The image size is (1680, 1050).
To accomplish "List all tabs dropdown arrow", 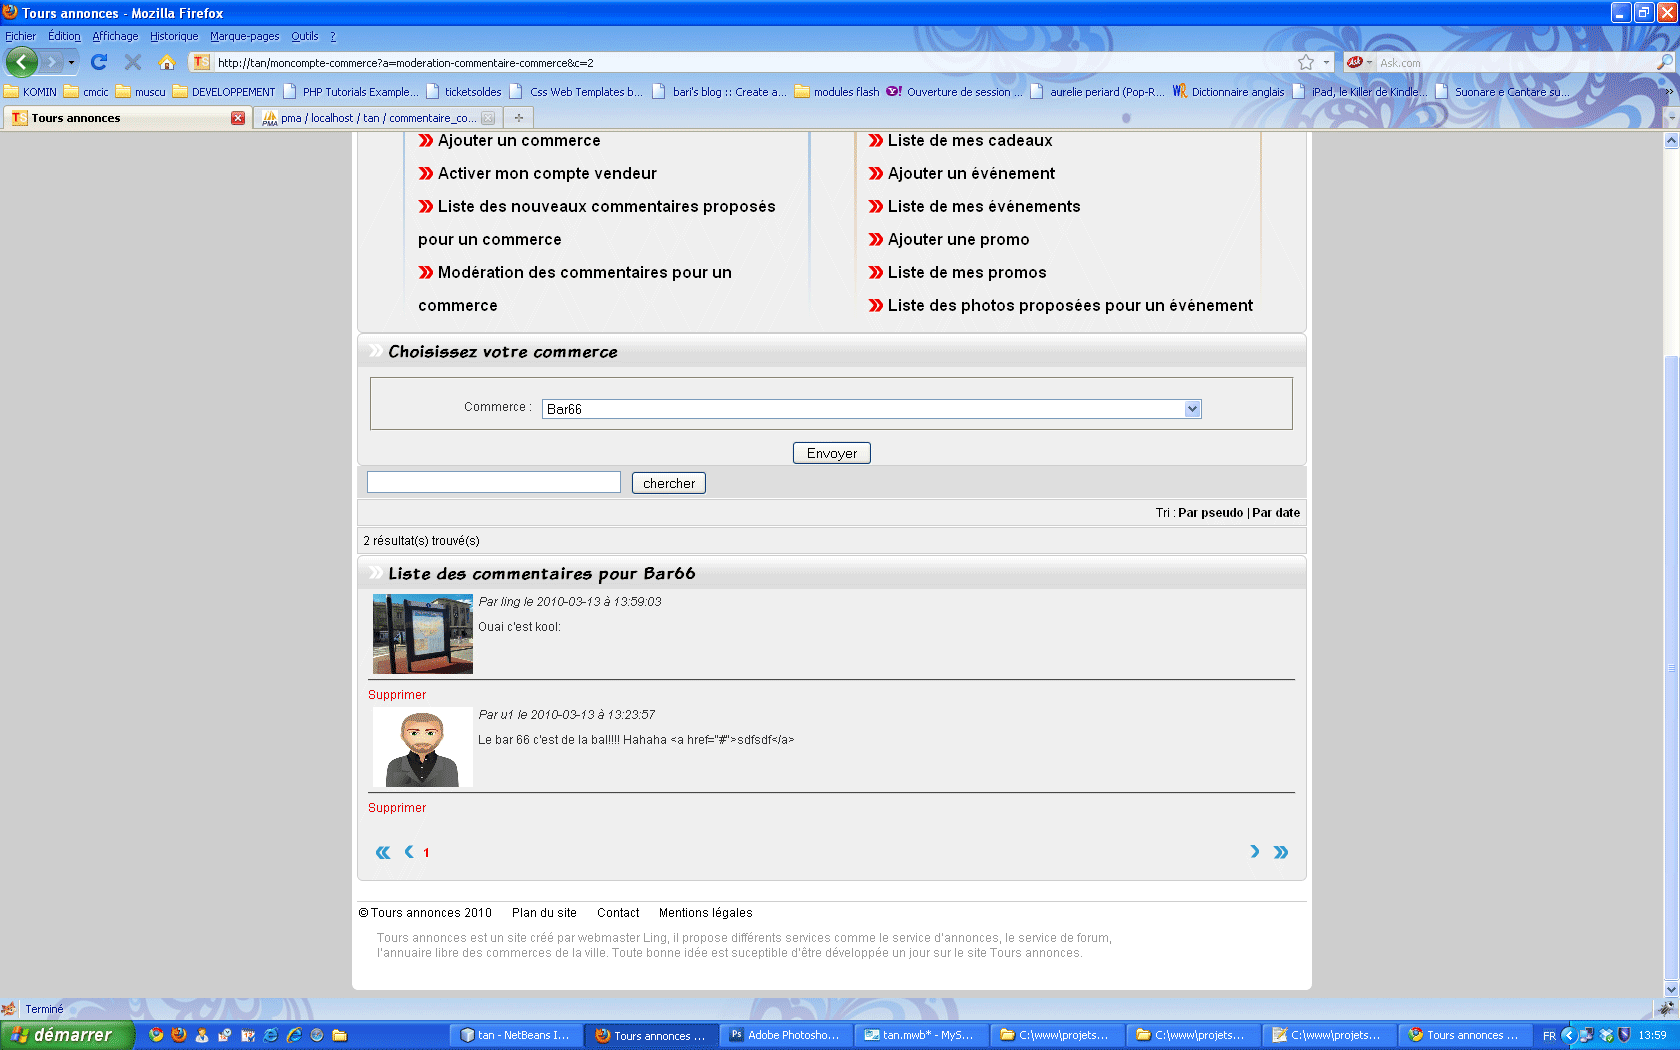I will click(x=1670, y=118).
